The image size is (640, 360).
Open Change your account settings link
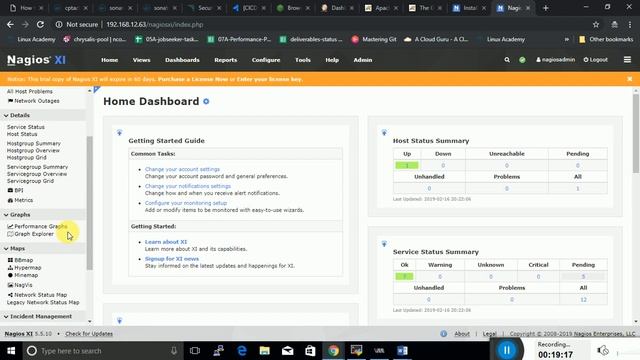point(182,169)
